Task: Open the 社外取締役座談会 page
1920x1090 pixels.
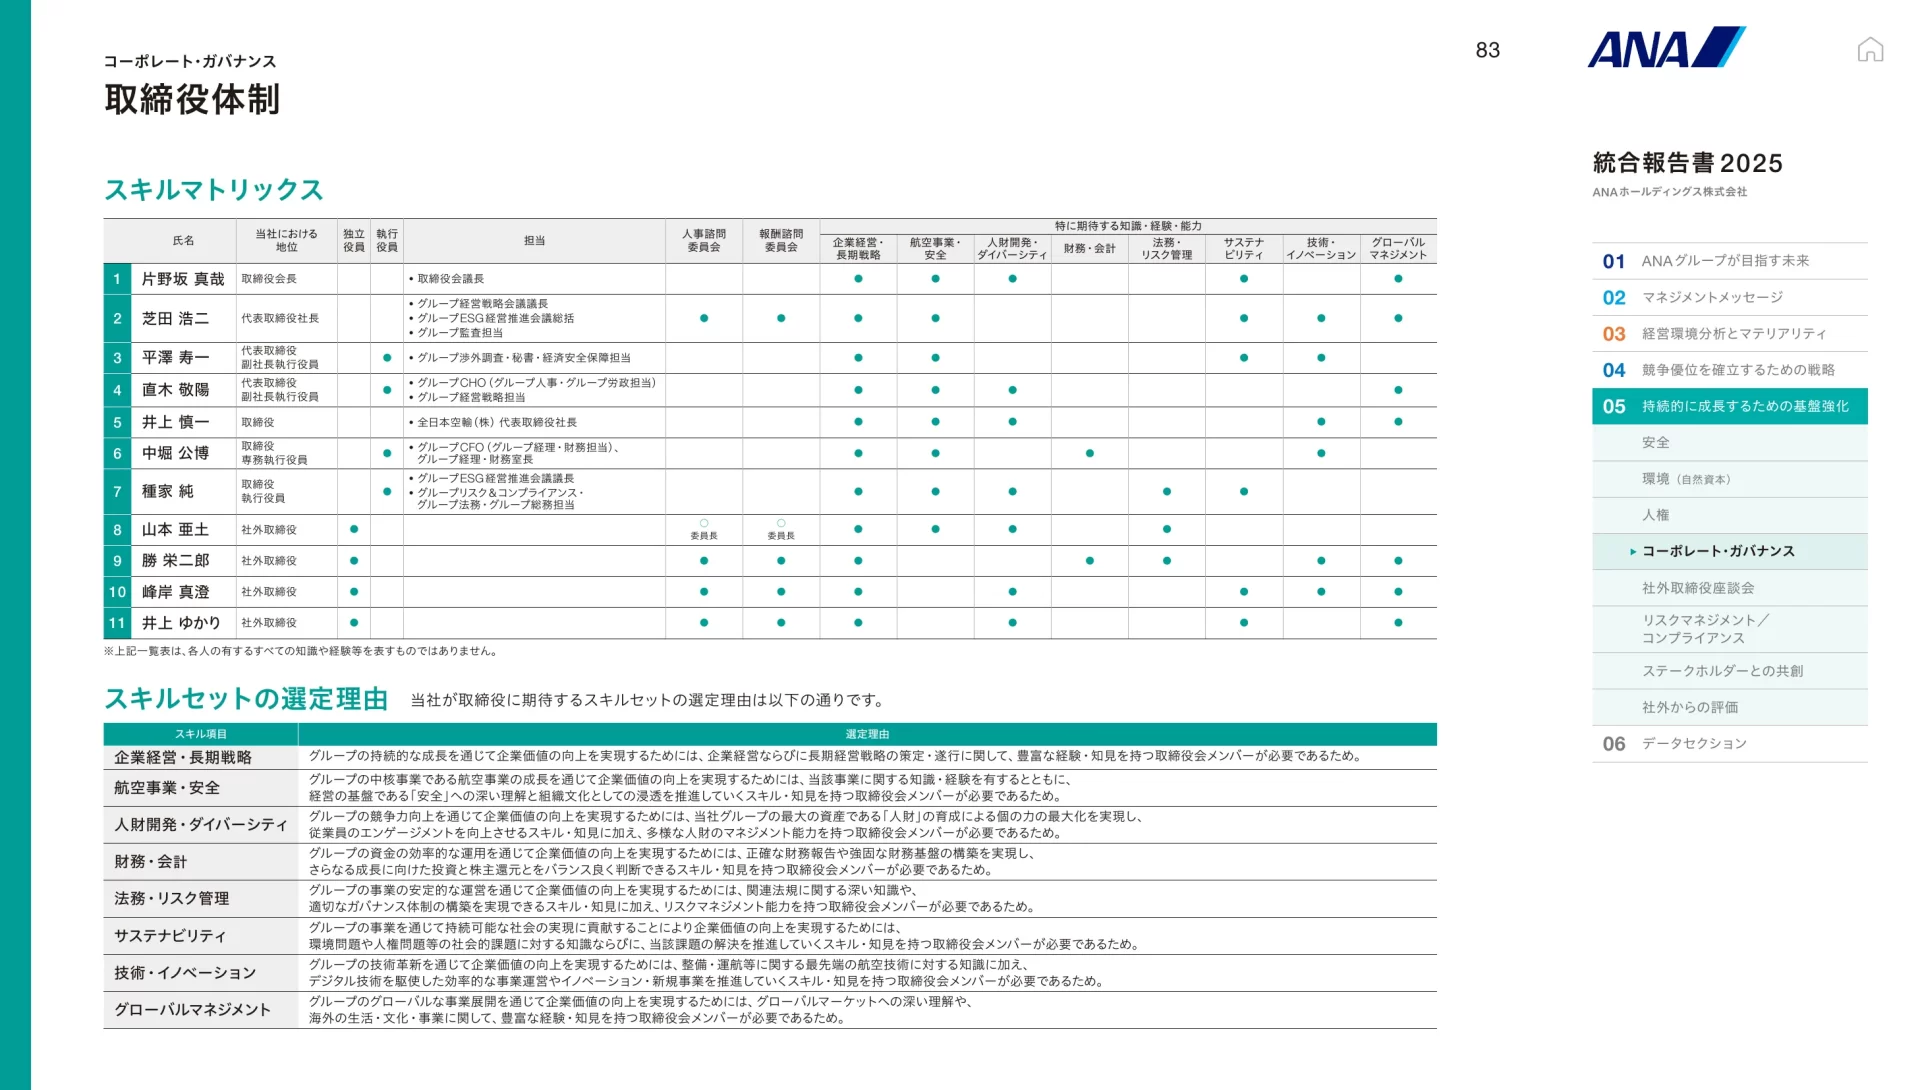Action: [x=1697, y=588]
